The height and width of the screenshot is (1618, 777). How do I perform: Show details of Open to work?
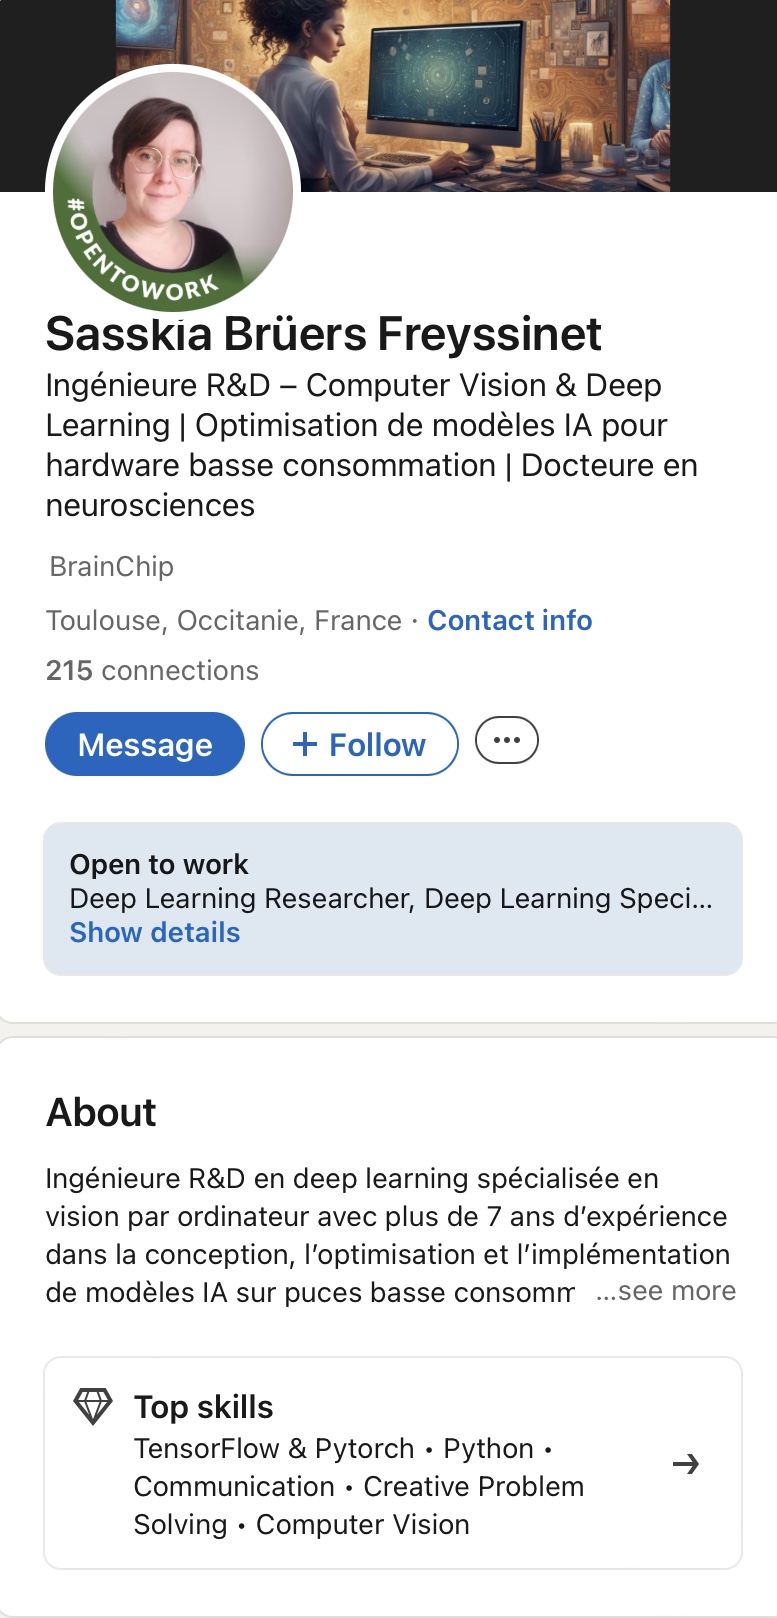pyautogui.click(x=155, y=932)
